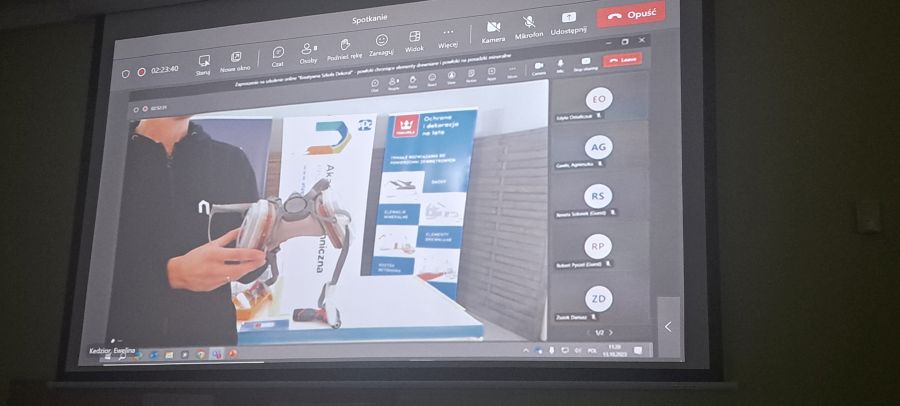Click the 02:23:40 meeting timer
Viewport: 900px width, 406px height.
[x=165, y=69]
